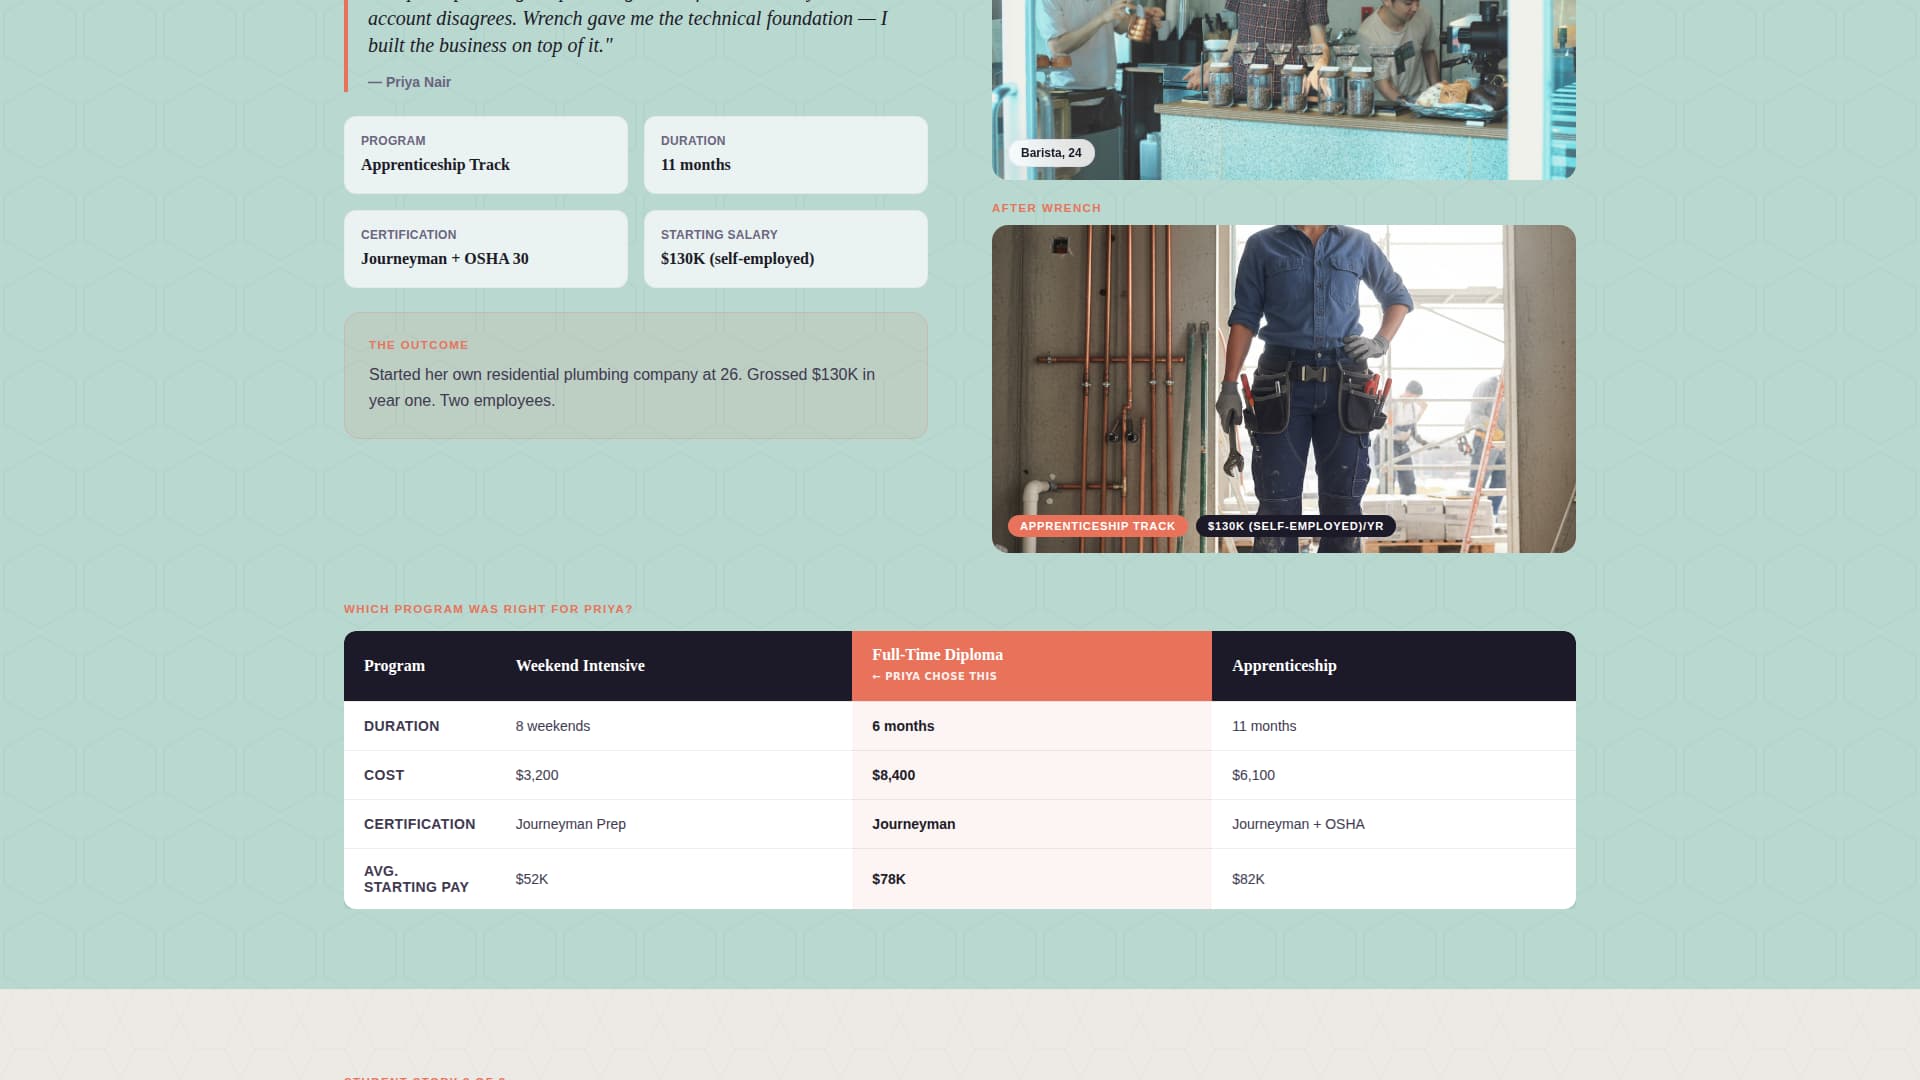
Task: Select the Program Apprenticeship Track card
Action: pyautogui.click(x=486, y=155)
